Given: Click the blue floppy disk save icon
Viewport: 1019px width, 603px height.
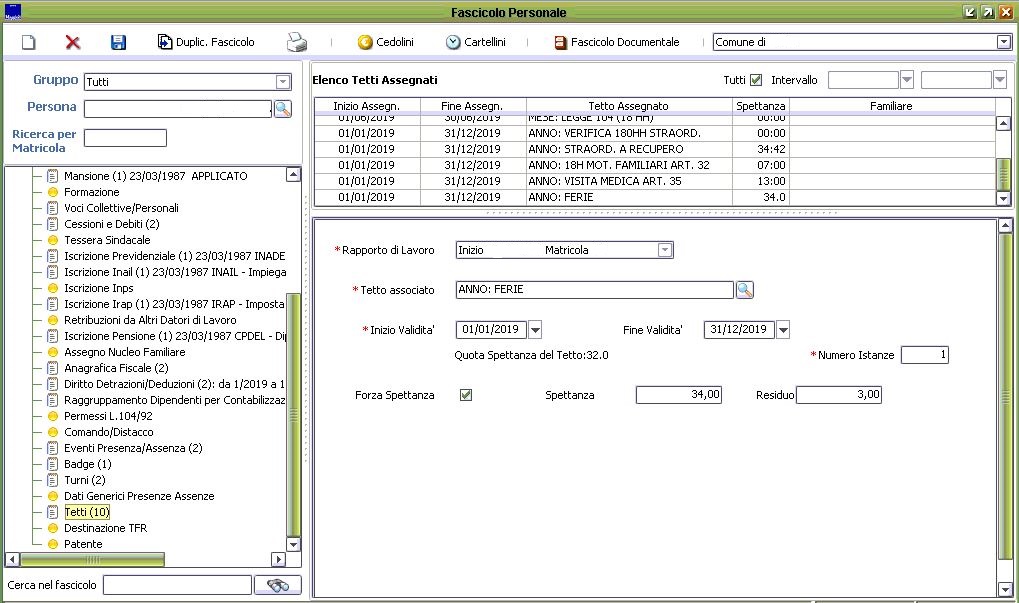Looking at the screenshot, I should [x=118, y=42].
